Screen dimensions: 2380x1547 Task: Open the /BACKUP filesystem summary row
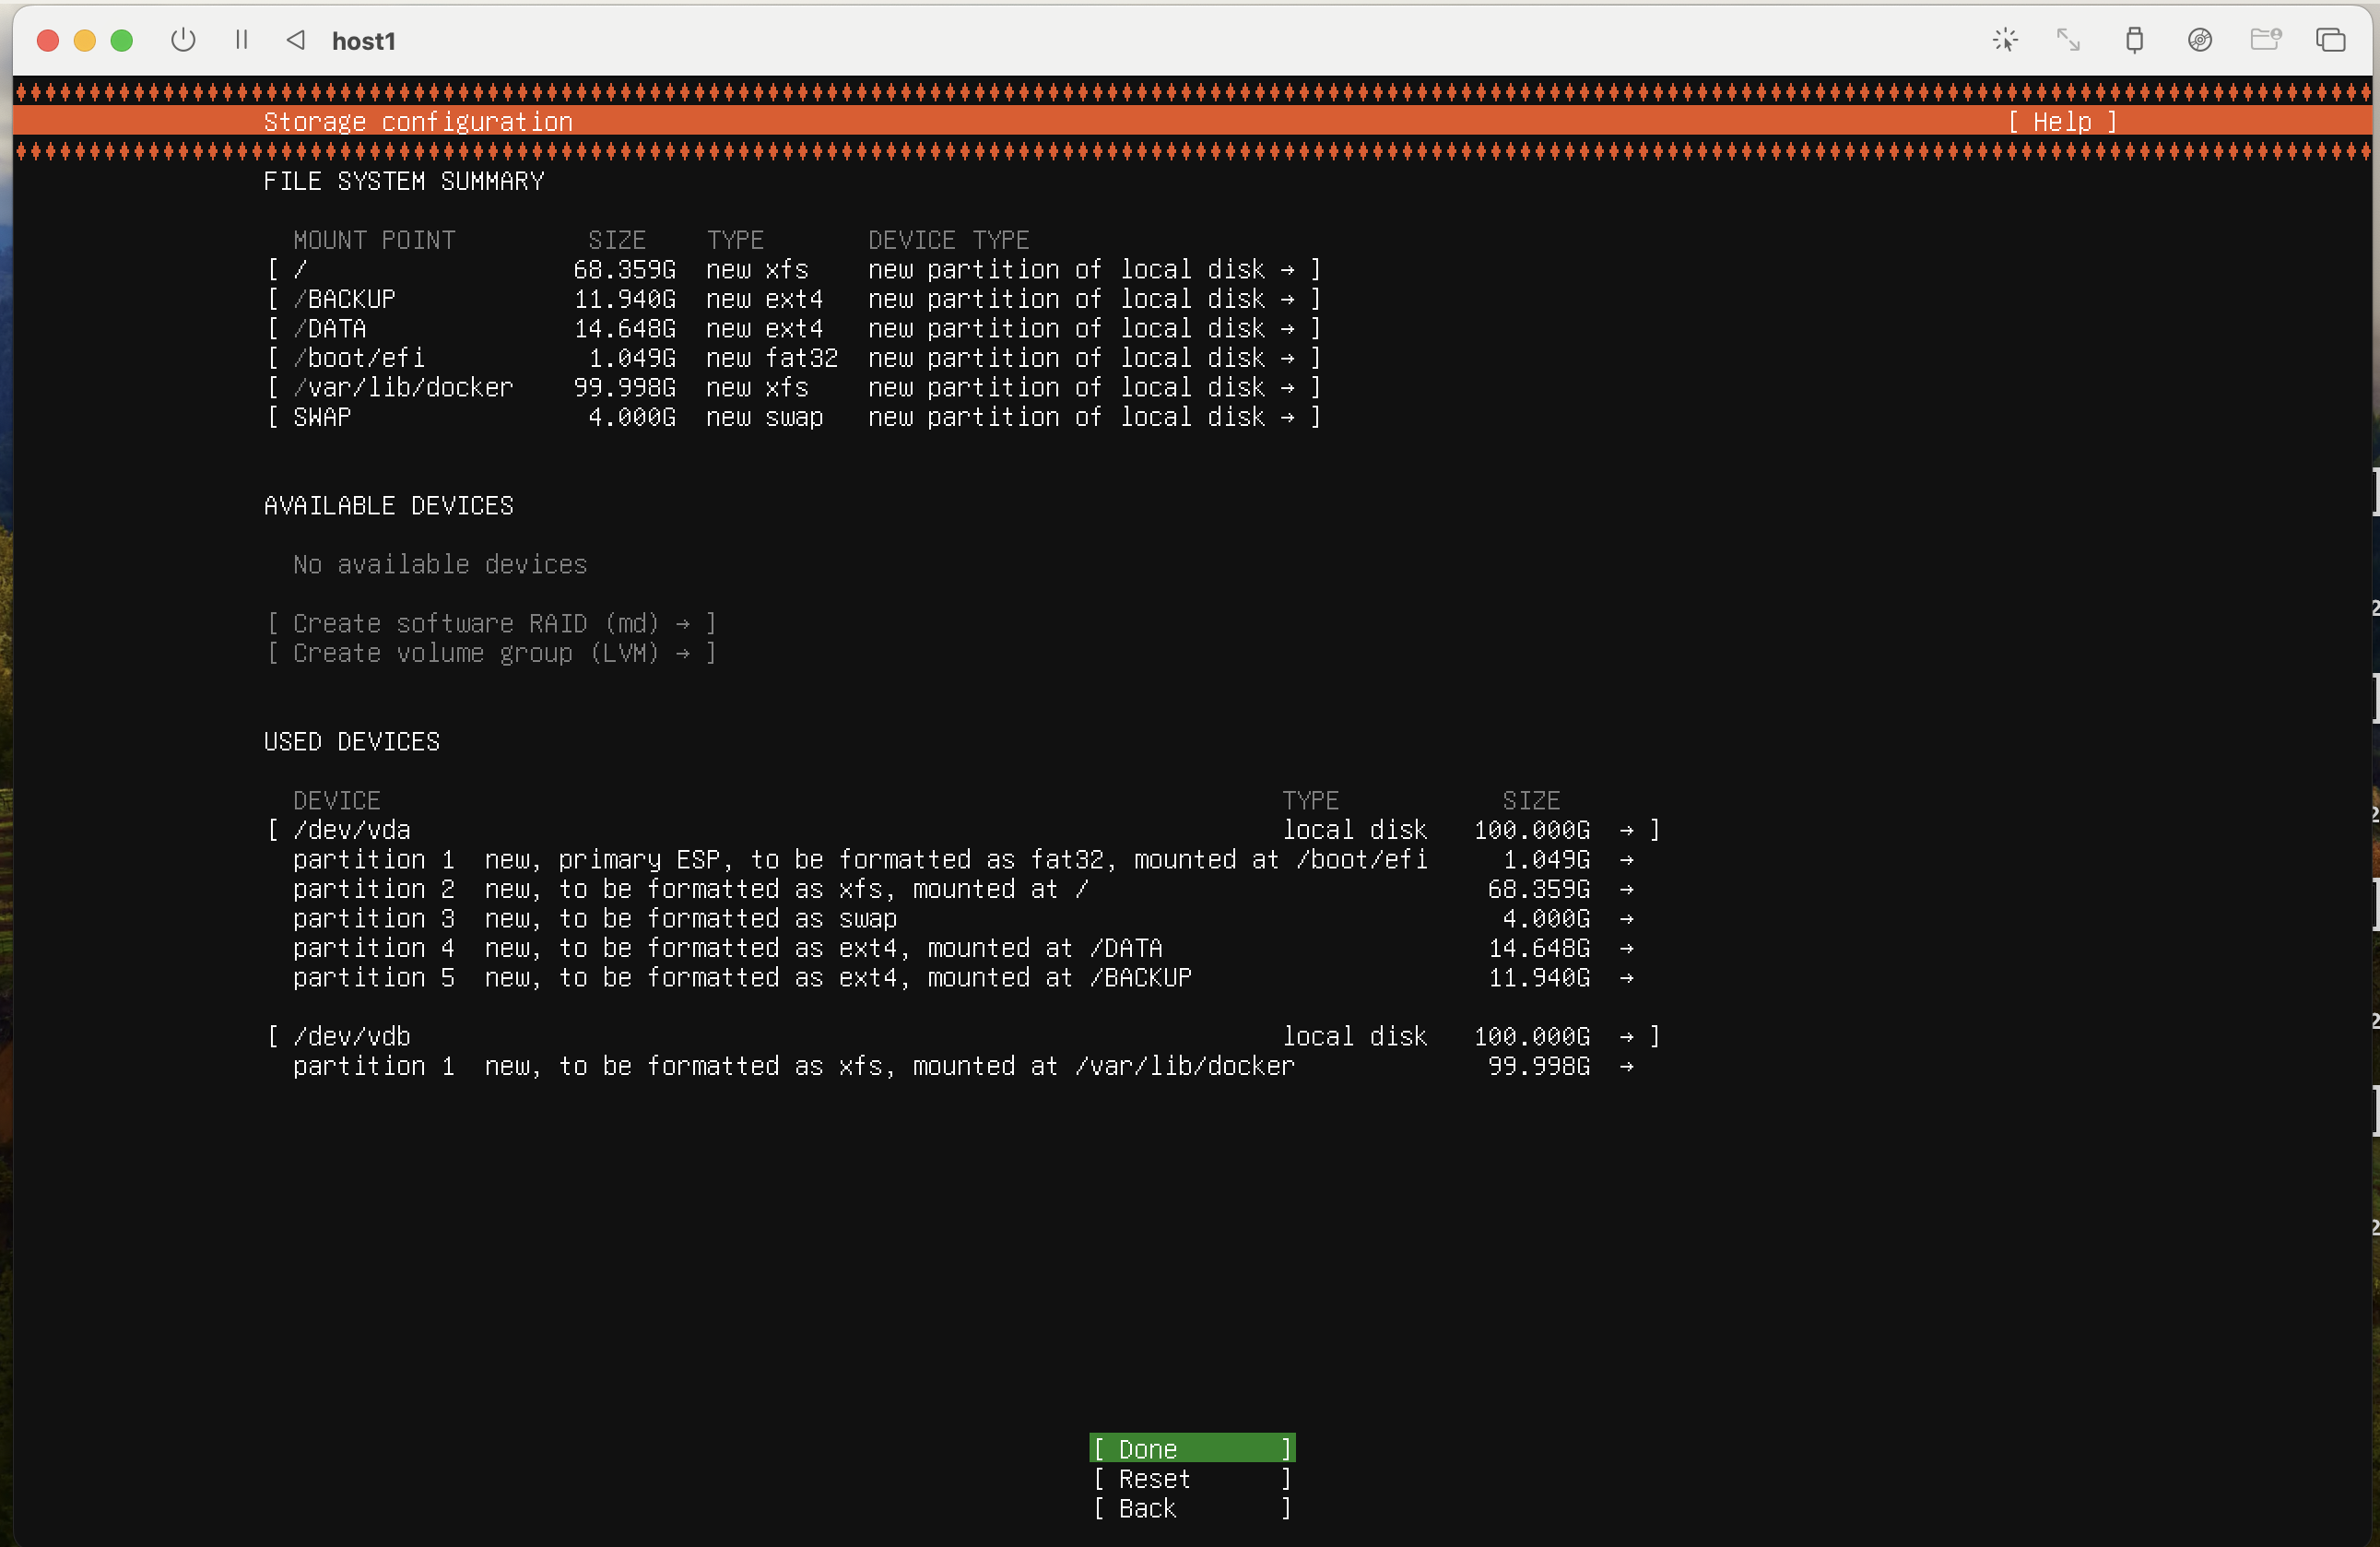(x=344, y=299)
